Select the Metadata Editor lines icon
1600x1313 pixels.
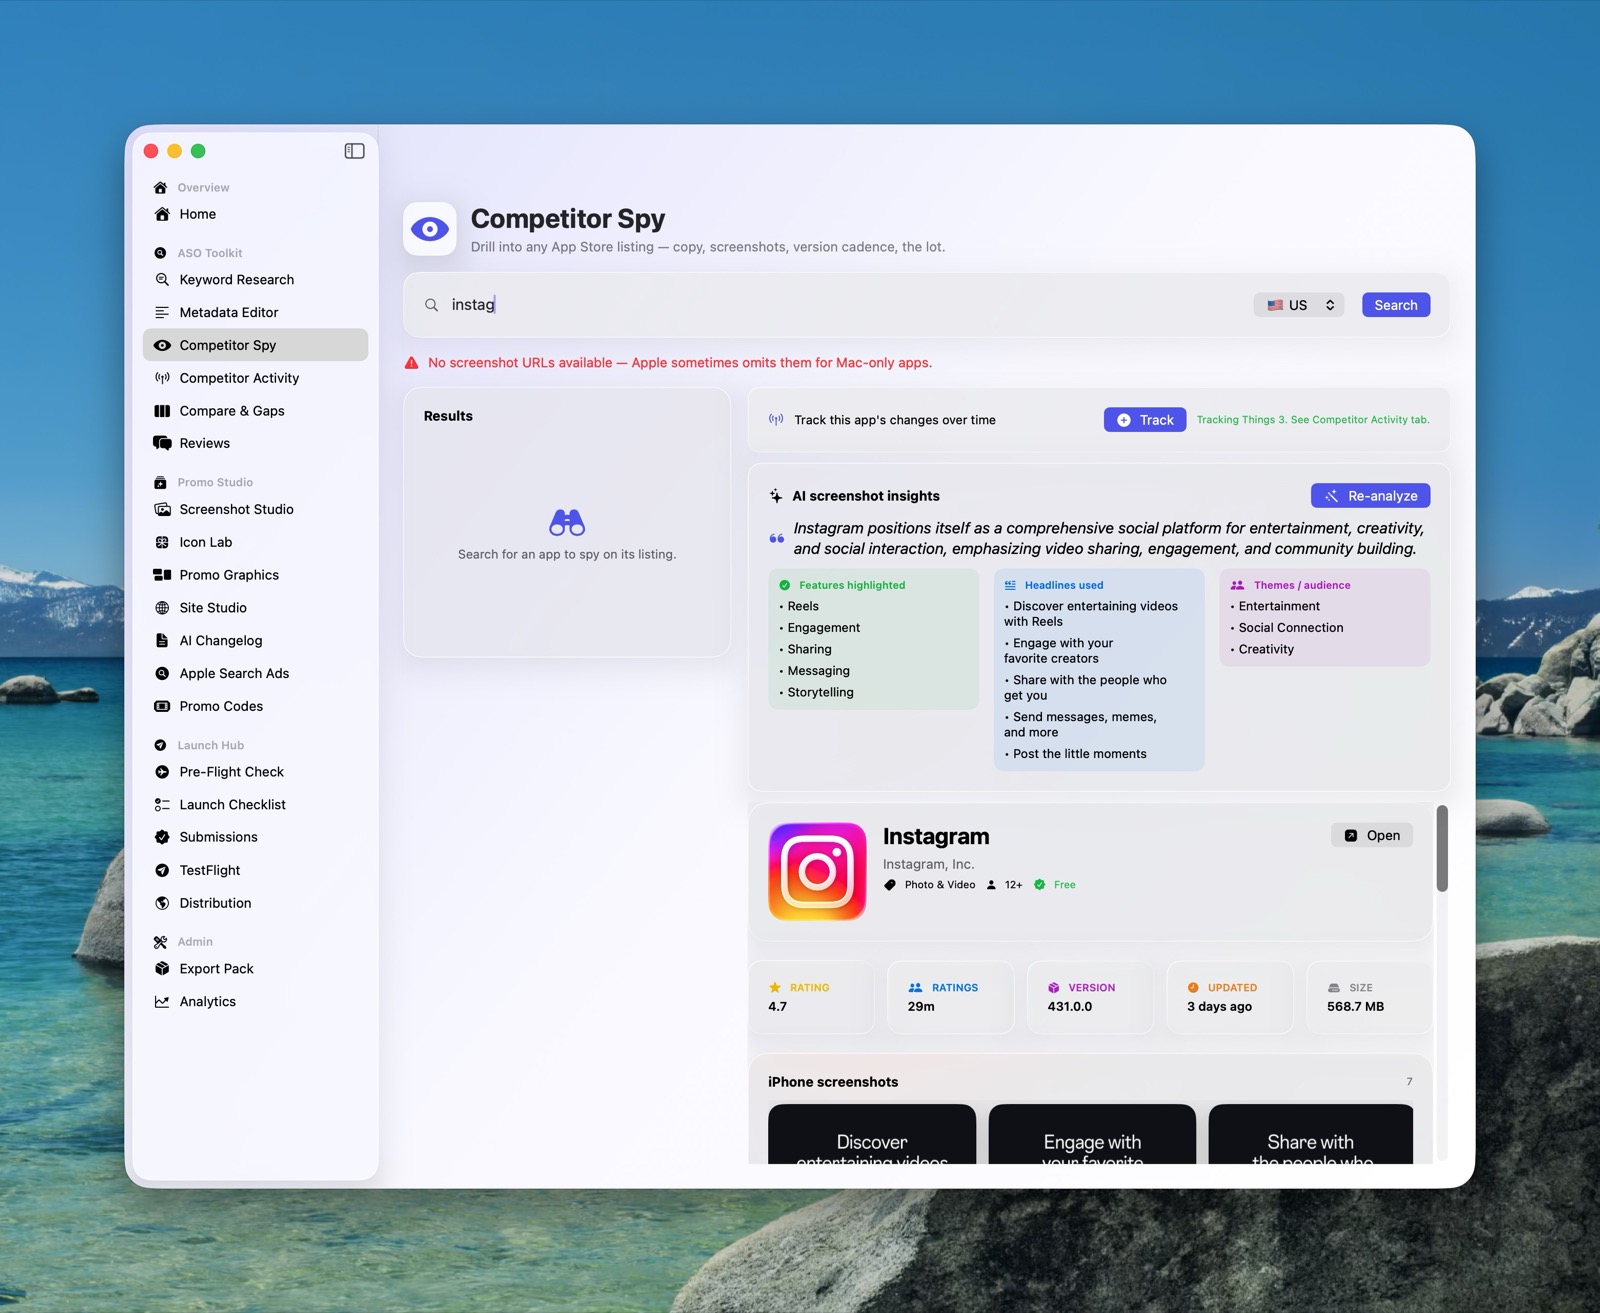(x=162, y=313)
